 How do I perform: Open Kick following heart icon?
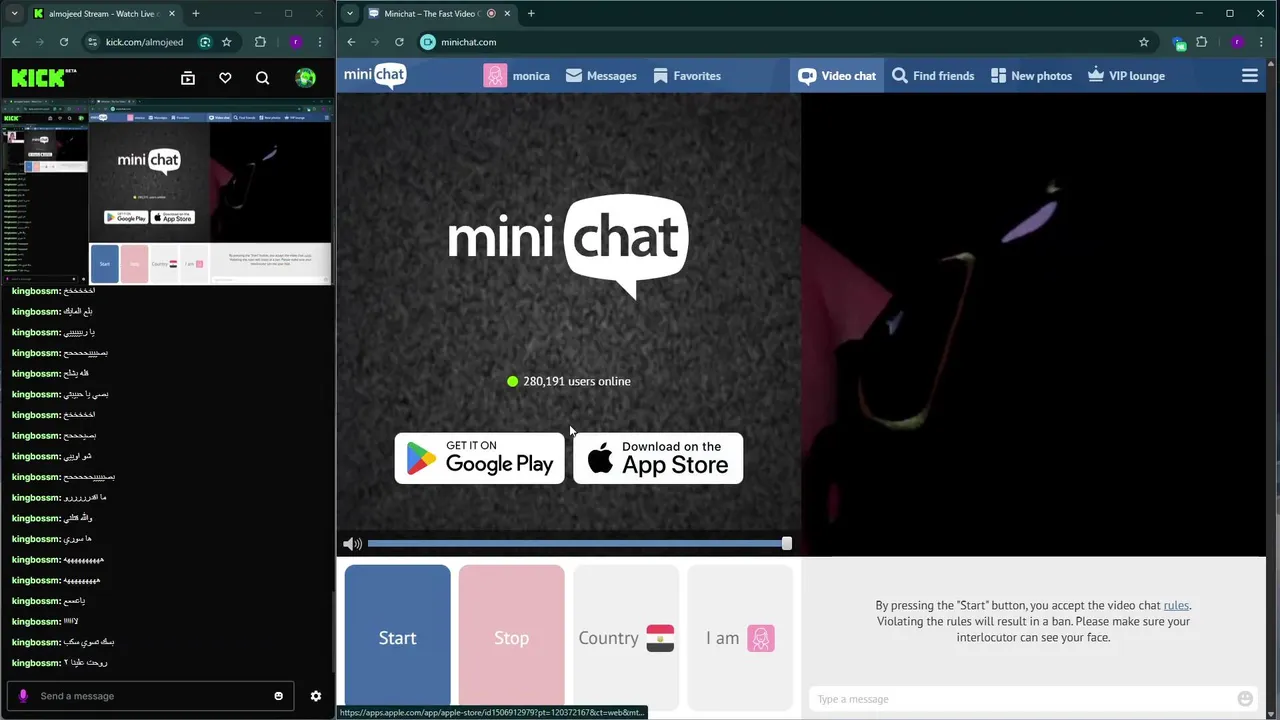point(225,78)
